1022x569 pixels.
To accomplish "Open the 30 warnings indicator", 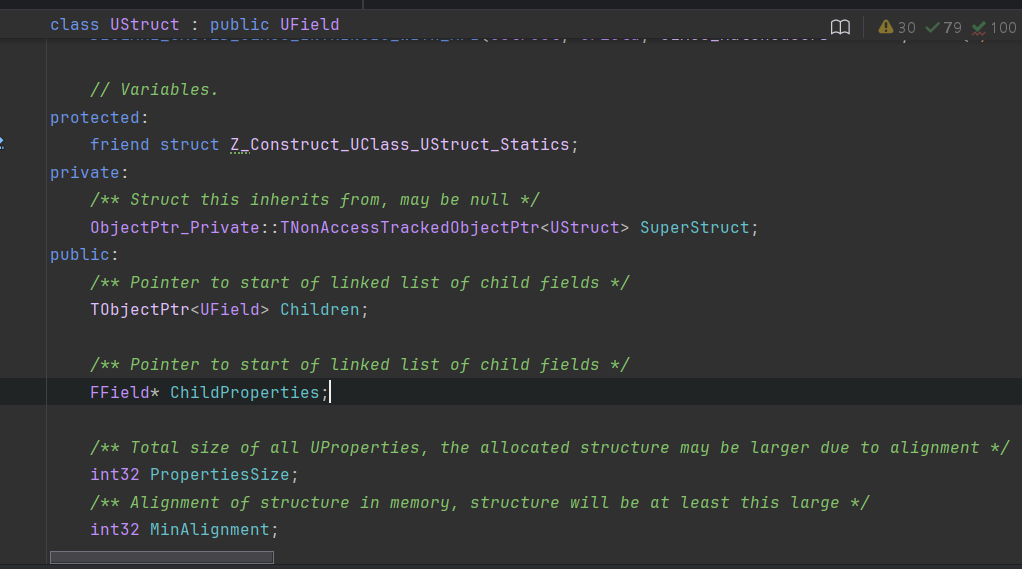I will [x=897, y=27].
